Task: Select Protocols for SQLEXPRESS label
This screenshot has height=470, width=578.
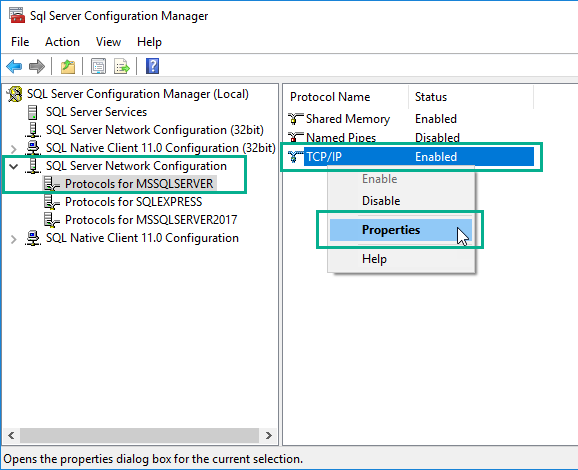Action: tap(133, 202)
